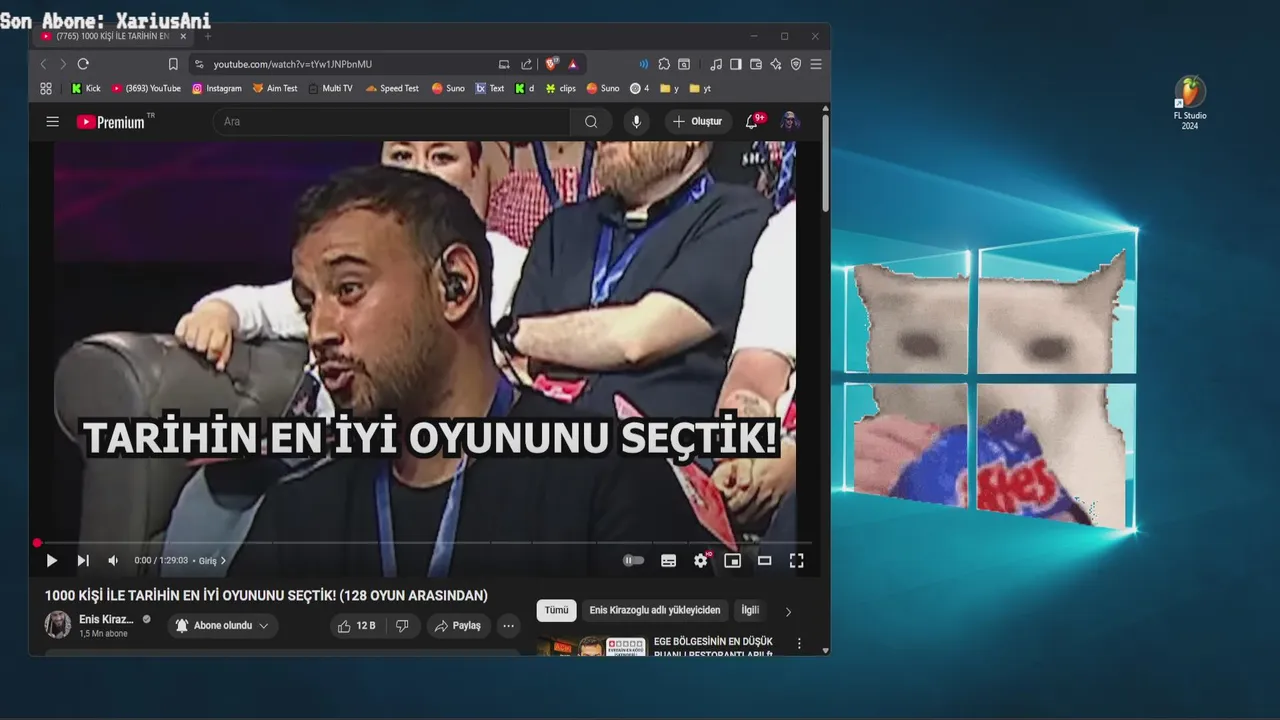Toggle theater mode view
Screen dimensions: 1280x720
(x=765, y=561)
